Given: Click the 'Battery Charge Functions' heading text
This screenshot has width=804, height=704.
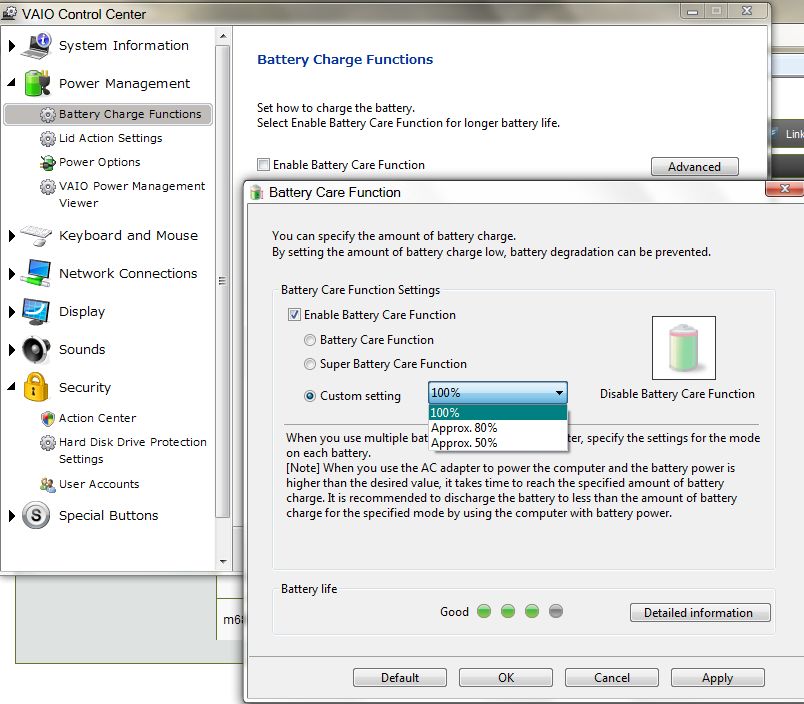Looking at the screenshot, I should (x=345, y=59).
